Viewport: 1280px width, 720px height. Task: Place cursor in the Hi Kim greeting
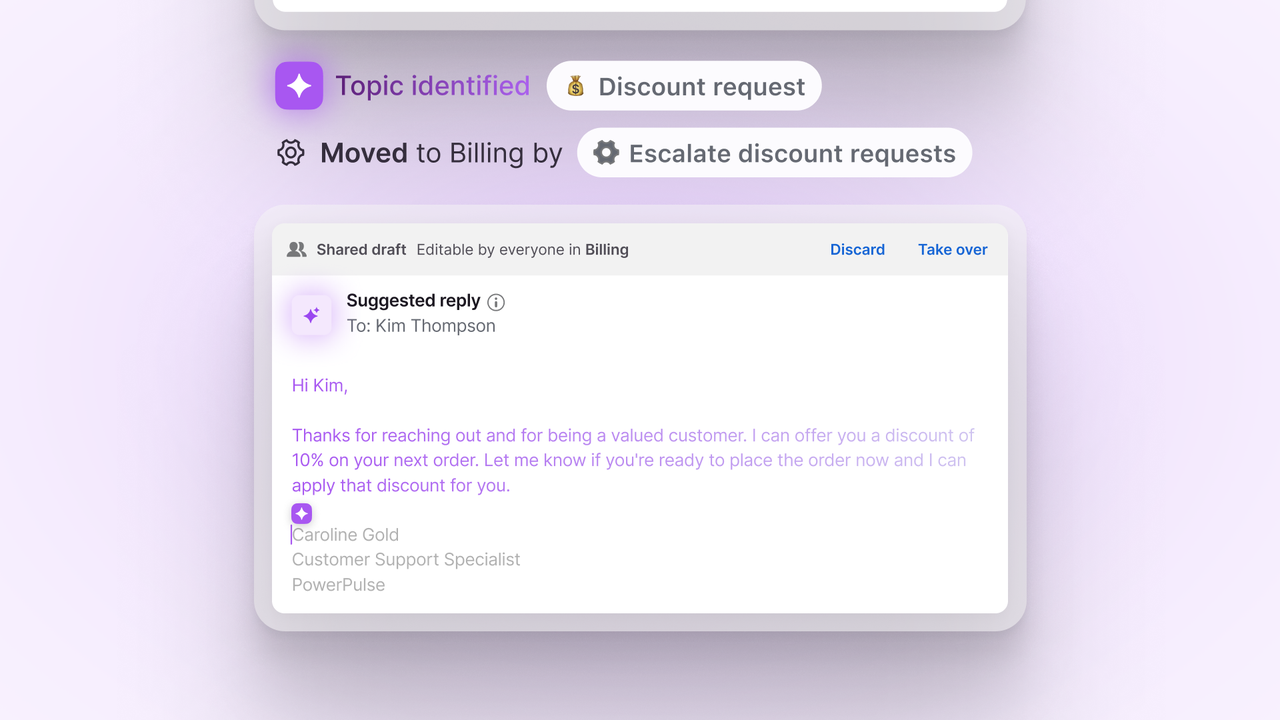[320, 385]
